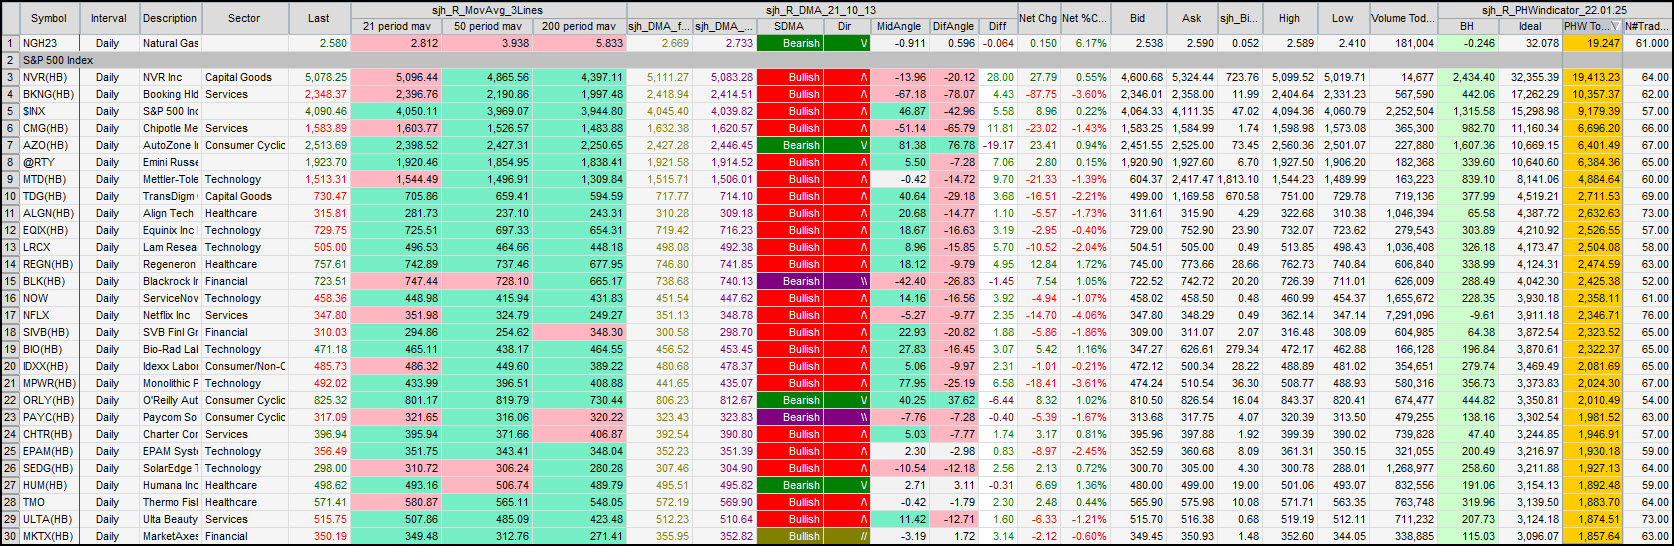Click the Diff column header
The image size is (1674, 546).
(x=998, y=26)
